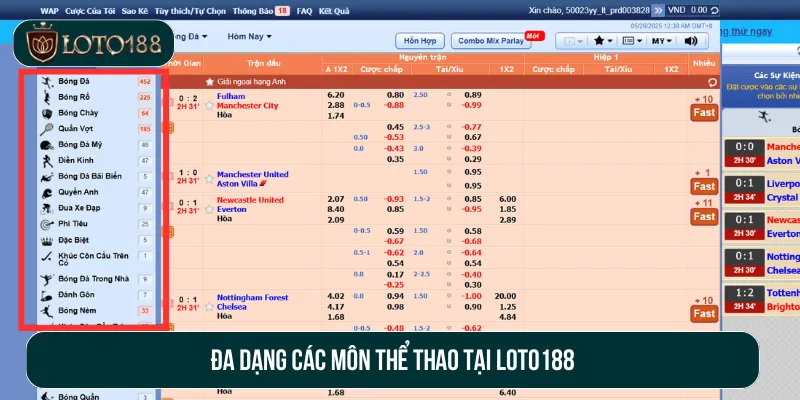Click the 452 count badge beside Bóng Đá
The width and height of the screenshot is (800, 400).
tap(145, 82)
